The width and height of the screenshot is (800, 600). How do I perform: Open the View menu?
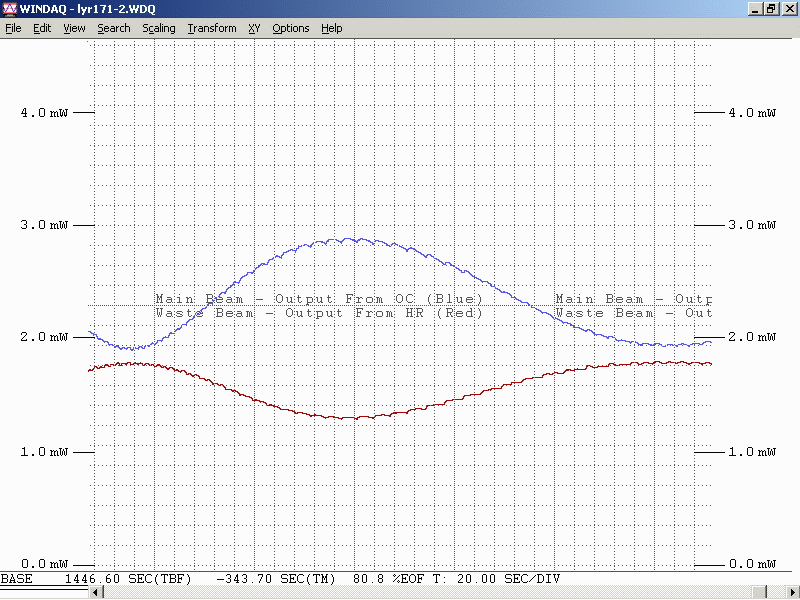74,28
